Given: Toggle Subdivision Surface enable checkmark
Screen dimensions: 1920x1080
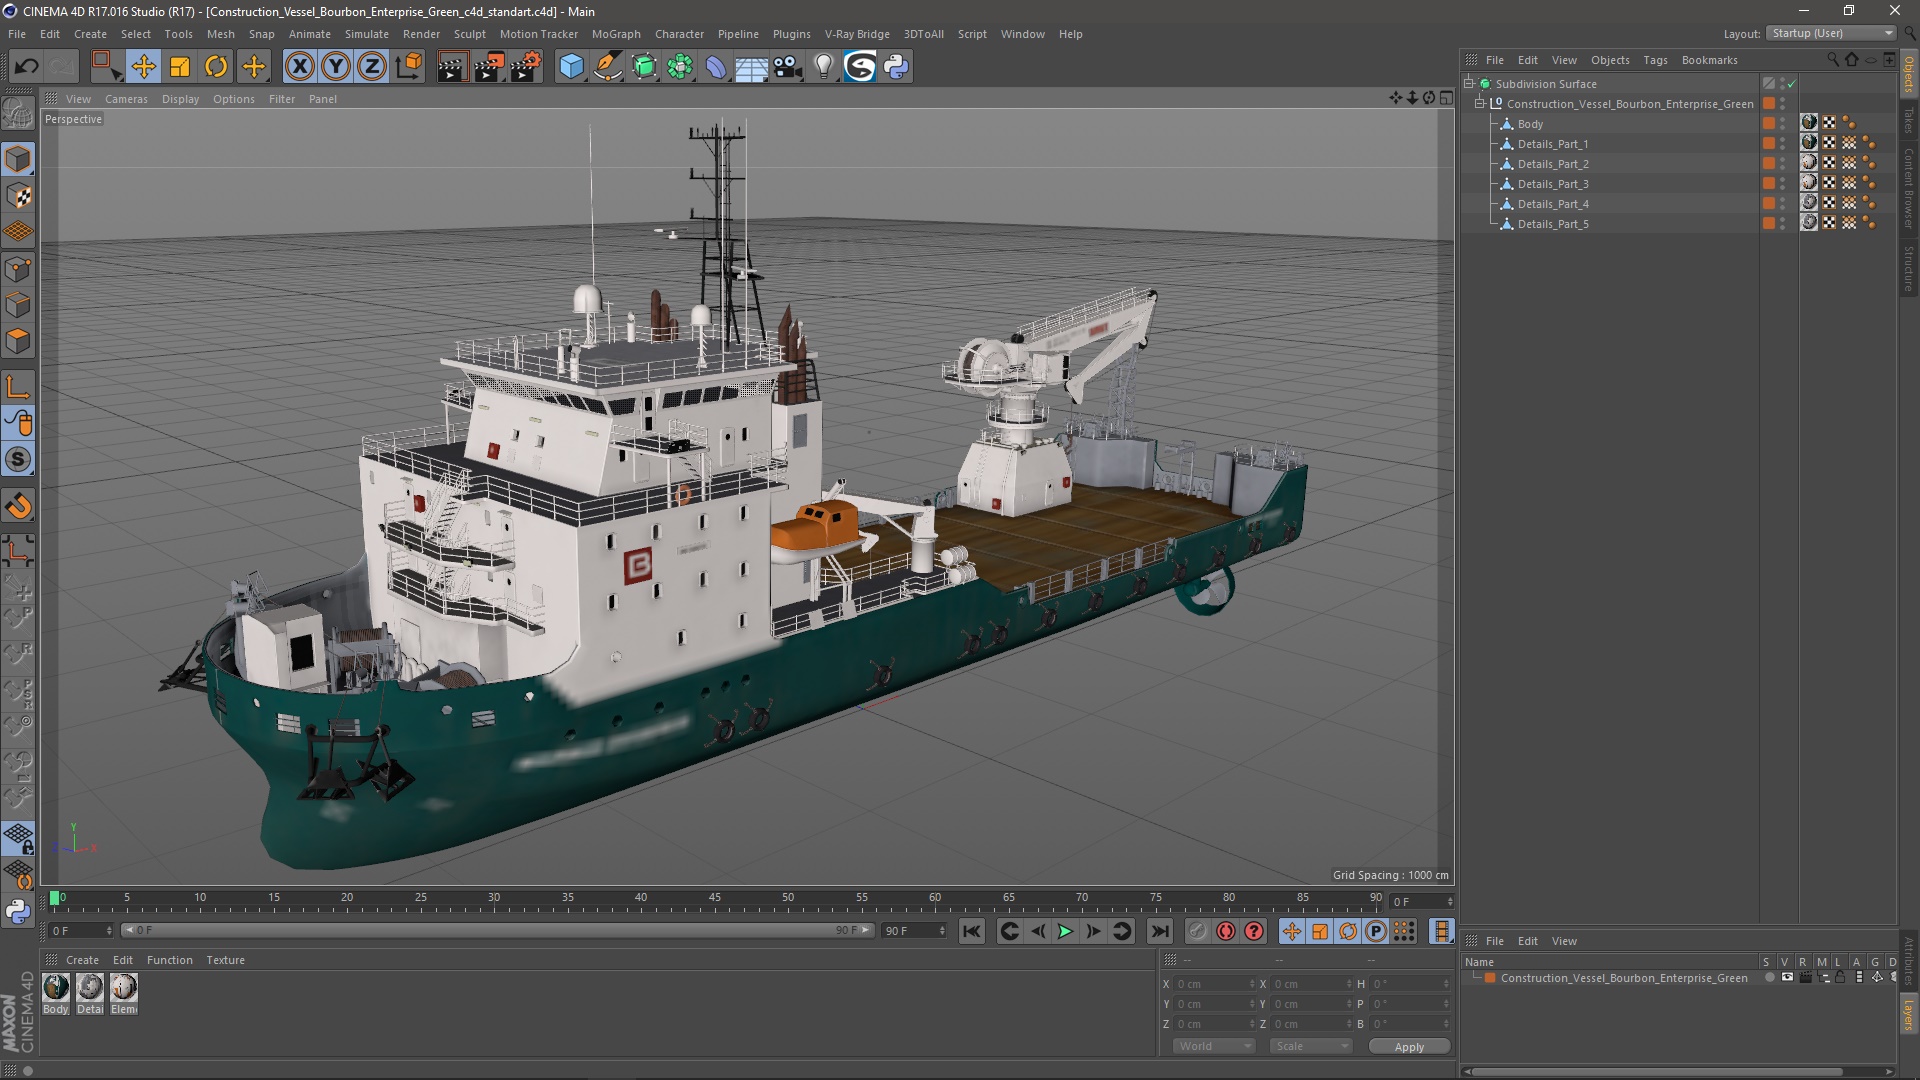Looking at the screenshot, I should (1791, 84).
